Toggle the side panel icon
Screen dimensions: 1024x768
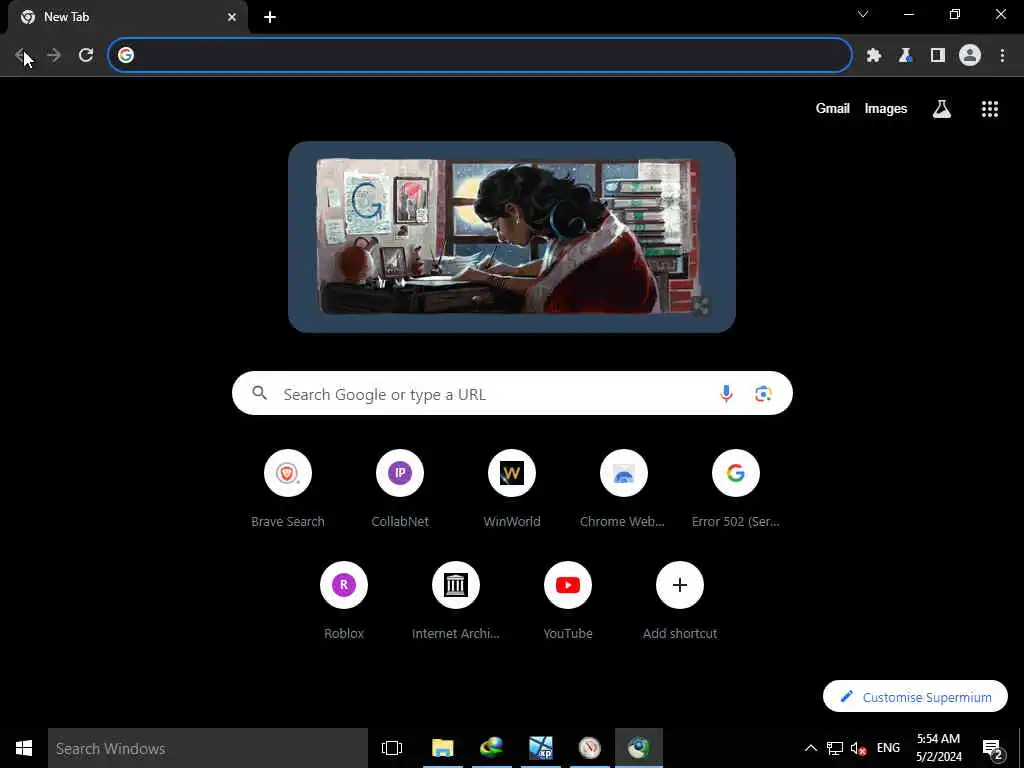pos(938,56)
